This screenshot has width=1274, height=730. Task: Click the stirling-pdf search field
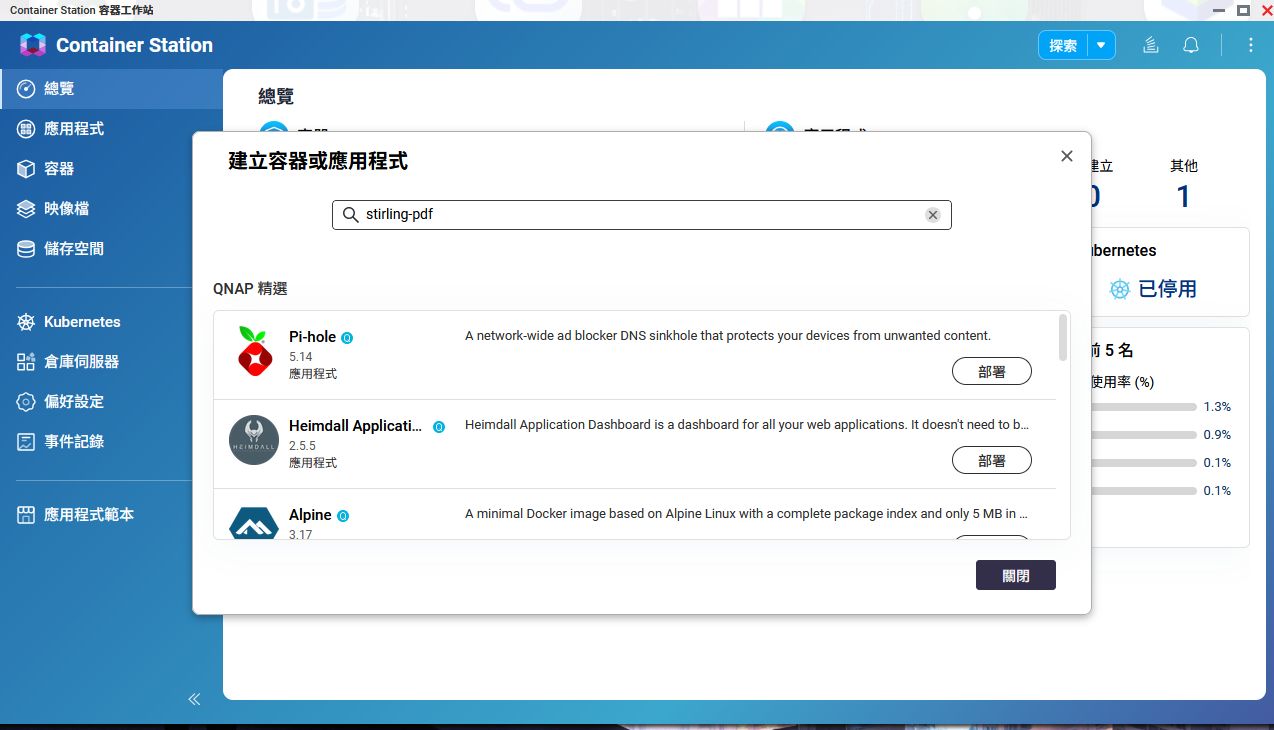pyautogui.click(x=641, y=215)
